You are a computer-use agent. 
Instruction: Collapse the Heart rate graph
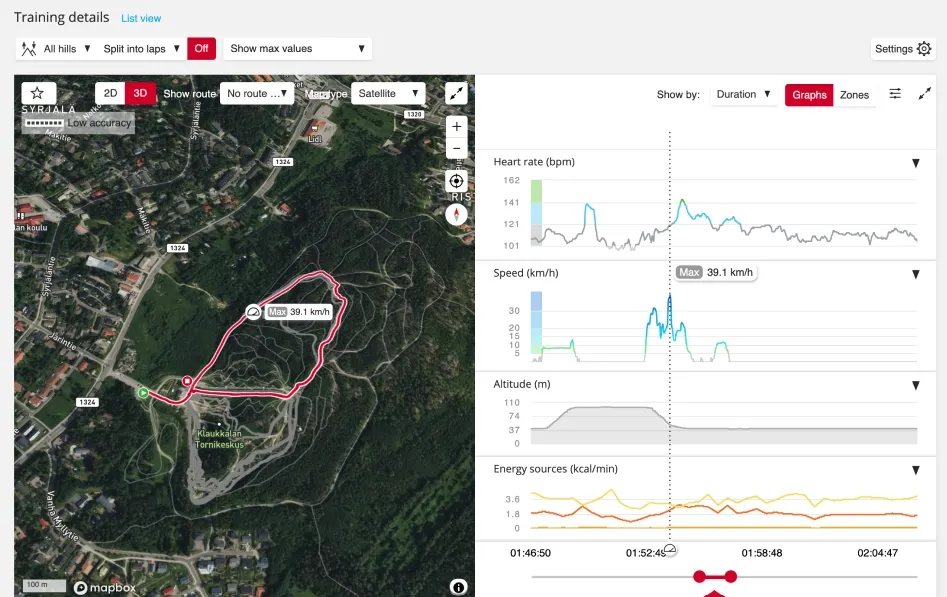915,163
